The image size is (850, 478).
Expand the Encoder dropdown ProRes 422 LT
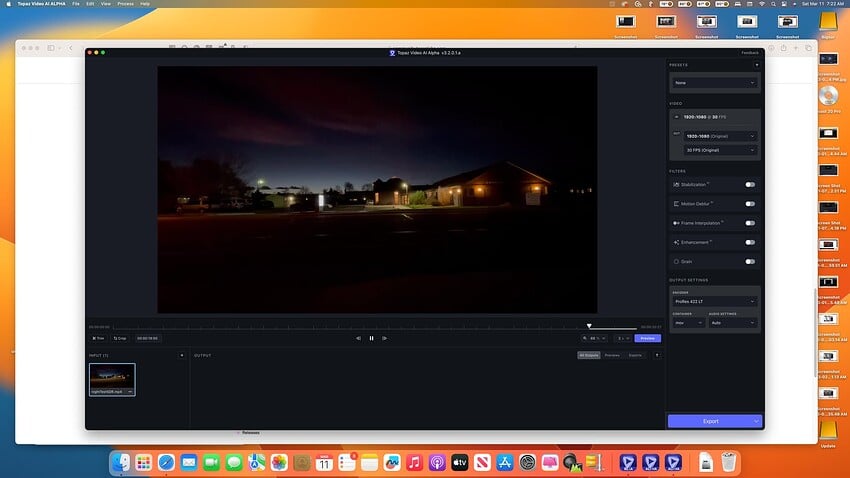coord(715,301)
